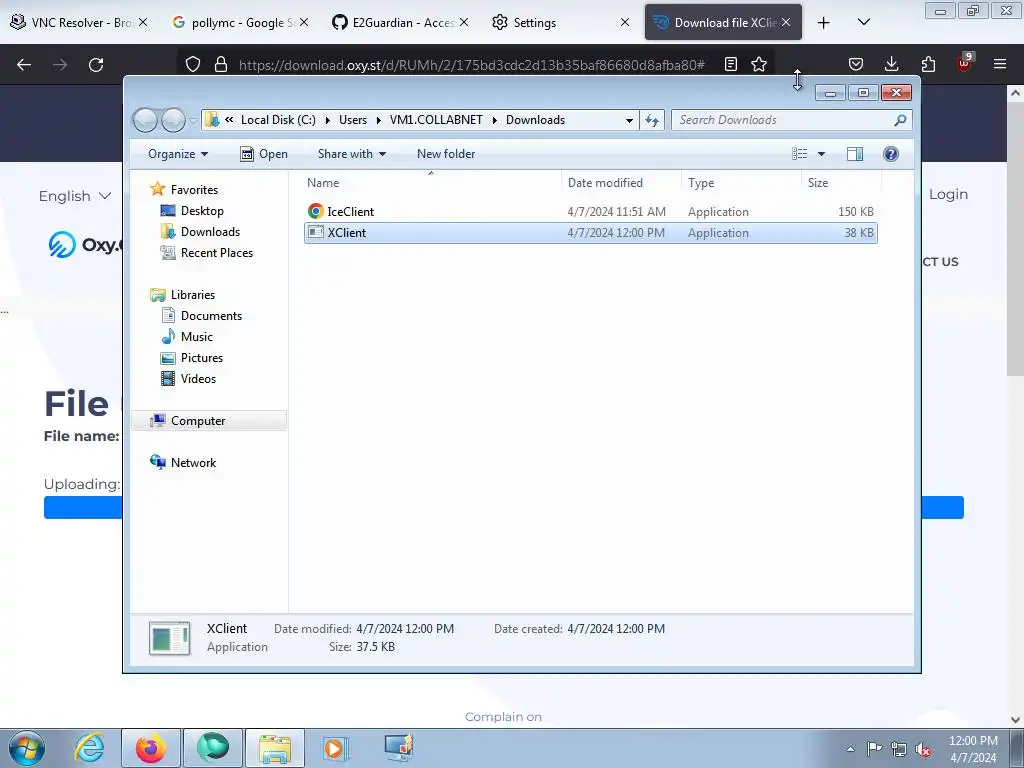Open Firefox hamburger menu
1024x768 pixels.
[x=1000, y=65]
